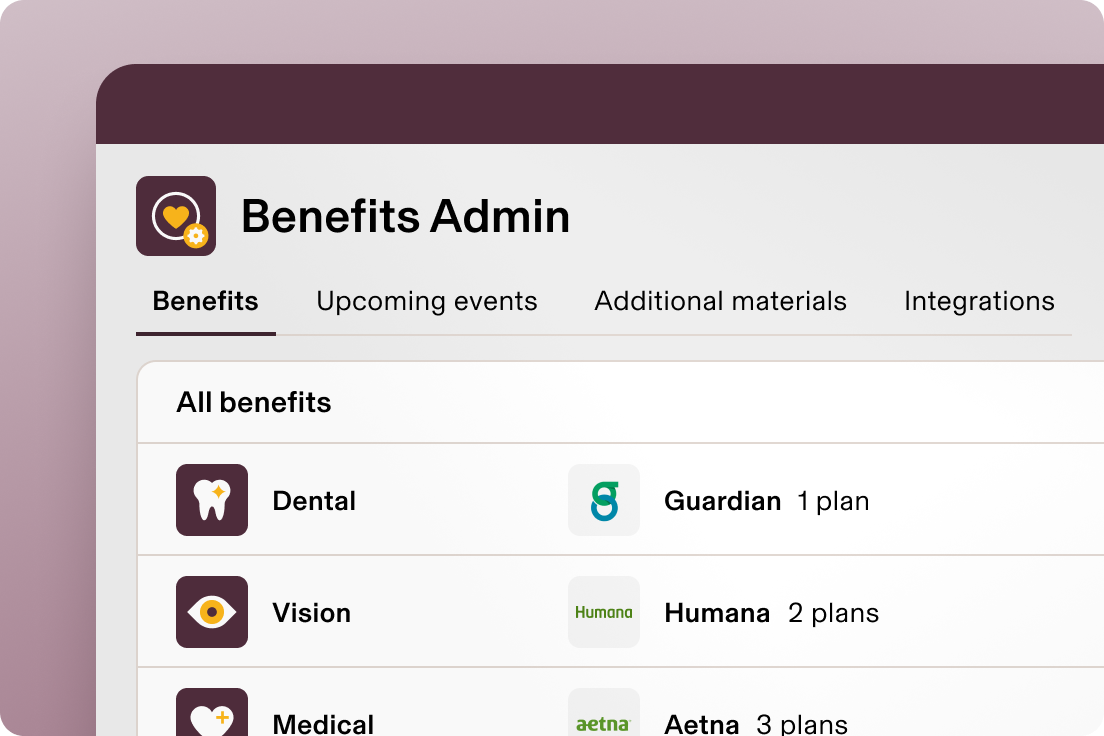
Task: Click the Guardian provider logo
Action: pos(604,500)
